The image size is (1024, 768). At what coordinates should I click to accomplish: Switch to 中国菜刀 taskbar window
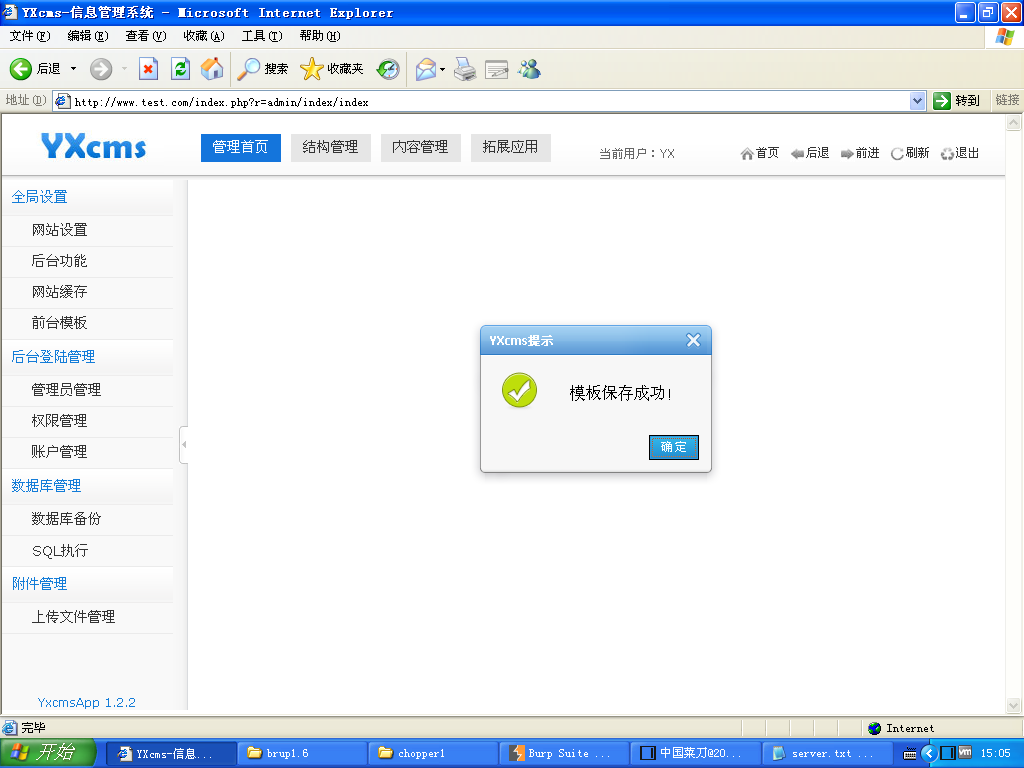[x=696, y=753]
